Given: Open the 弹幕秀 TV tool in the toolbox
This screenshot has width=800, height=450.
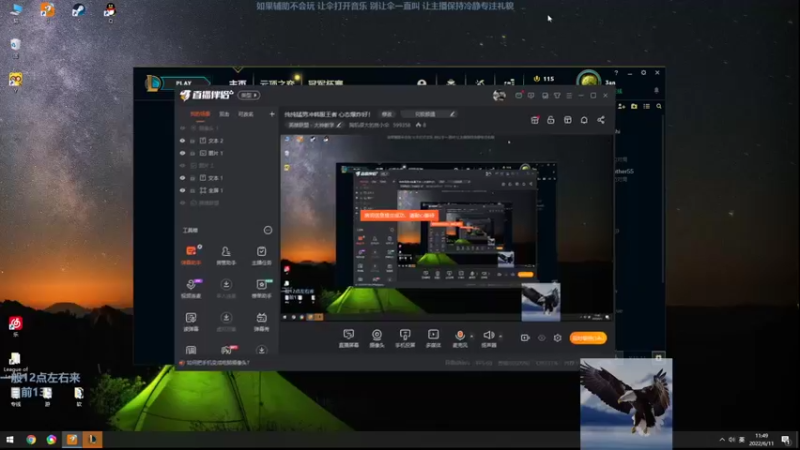Looking at the screenshot, I should pyautogui.click(x=261, y=321).
